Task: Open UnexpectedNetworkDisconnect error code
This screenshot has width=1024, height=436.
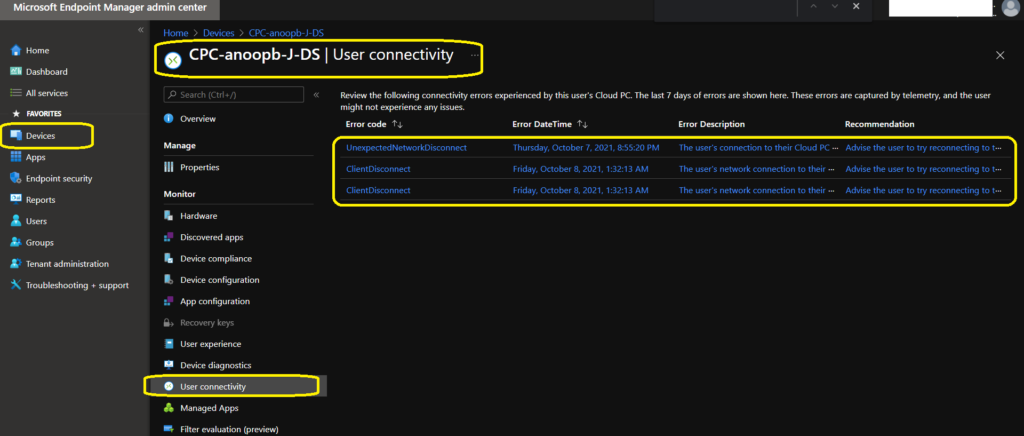Action: click(406, 148)
